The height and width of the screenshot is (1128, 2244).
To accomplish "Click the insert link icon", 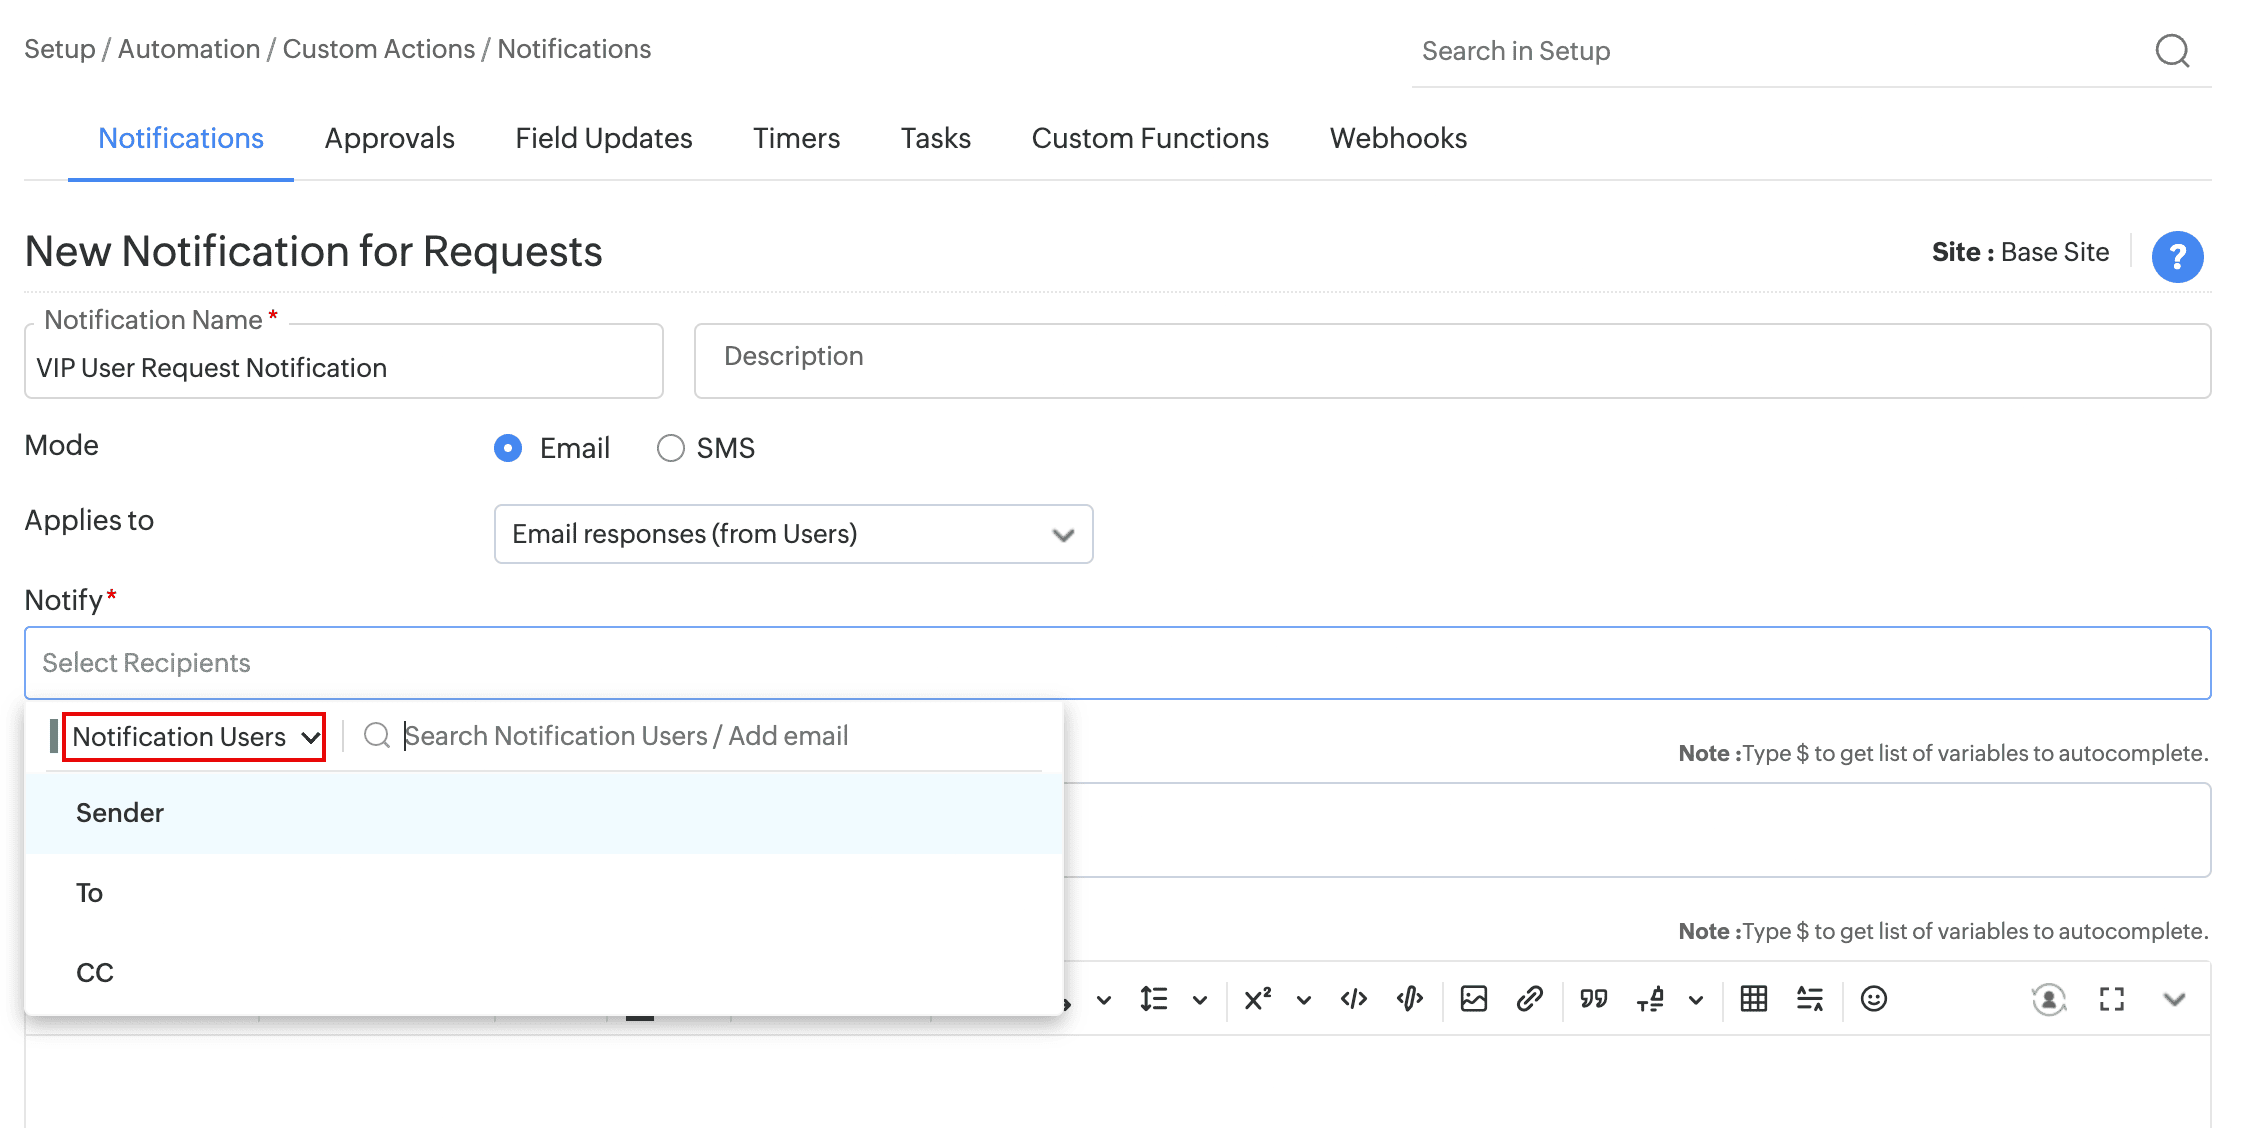I will pyautogui.click(x=1529, y=999).
